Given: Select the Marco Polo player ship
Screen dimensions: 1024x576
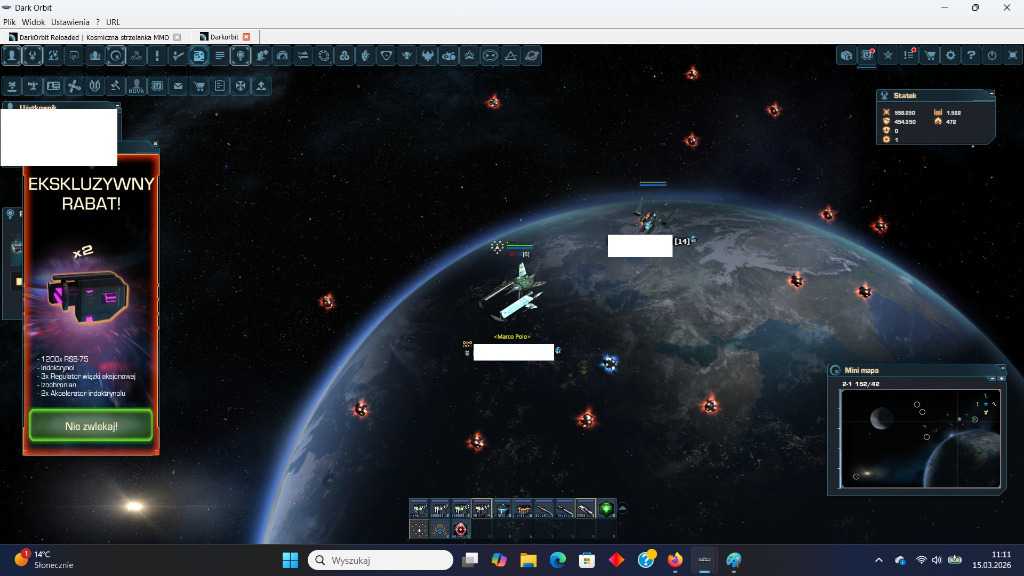Looking at the screenshot, I should pyautogui.click(x=516, y=292).
